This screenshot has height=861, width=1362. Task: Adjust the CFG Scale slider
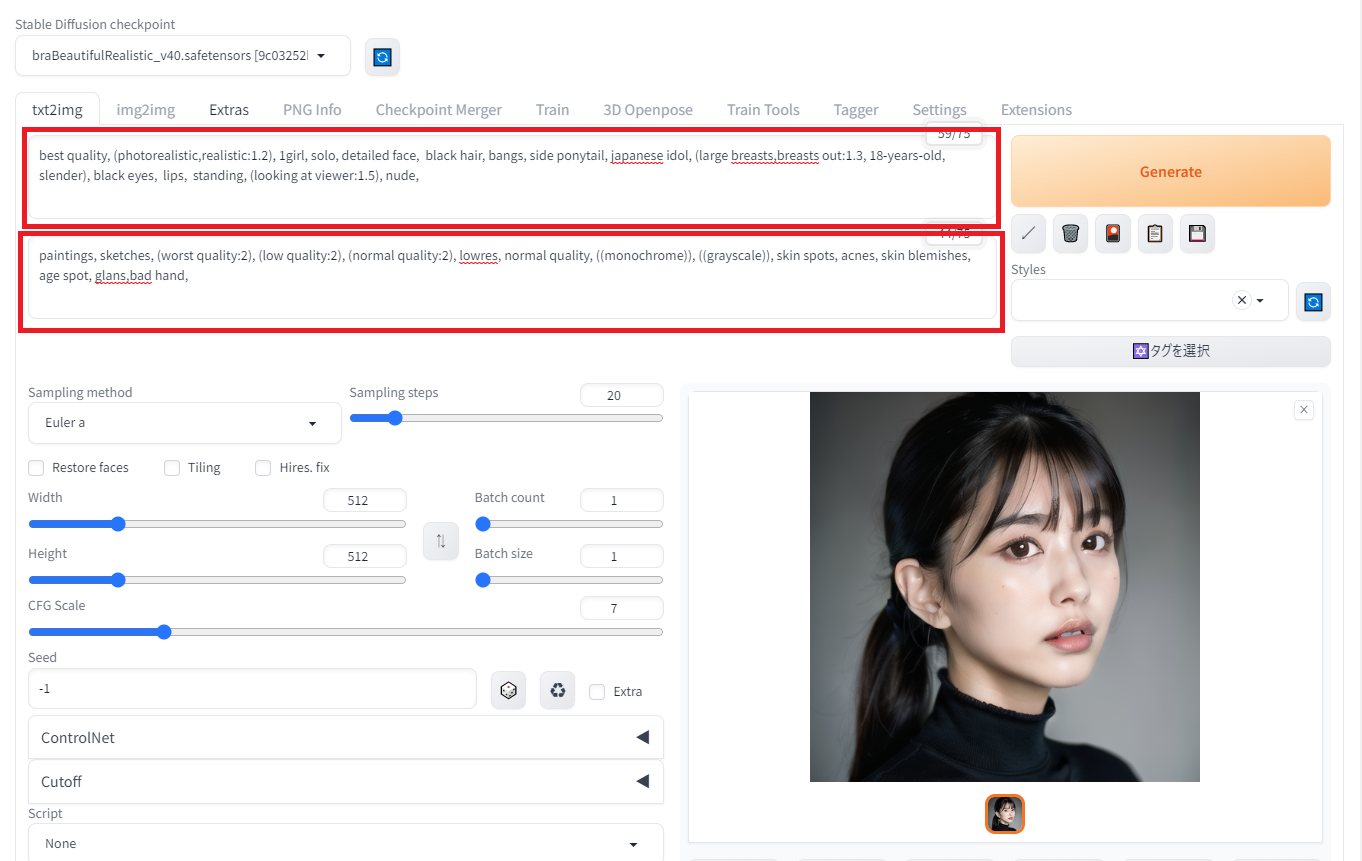[x=345, y=632]
